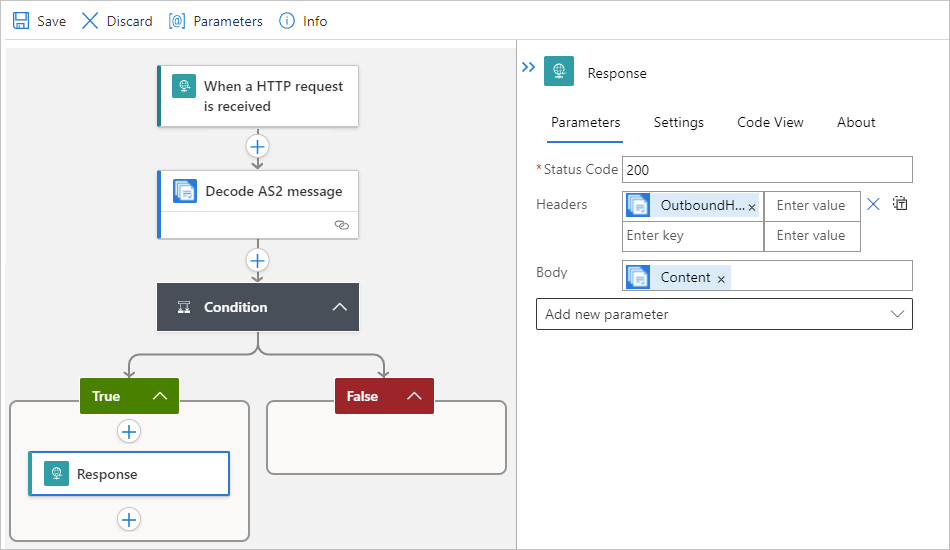The width and height of the screenshot is (950, 550).
Task: Collapse the False branch
Action: pyautogui.click(x=414, y=396)
